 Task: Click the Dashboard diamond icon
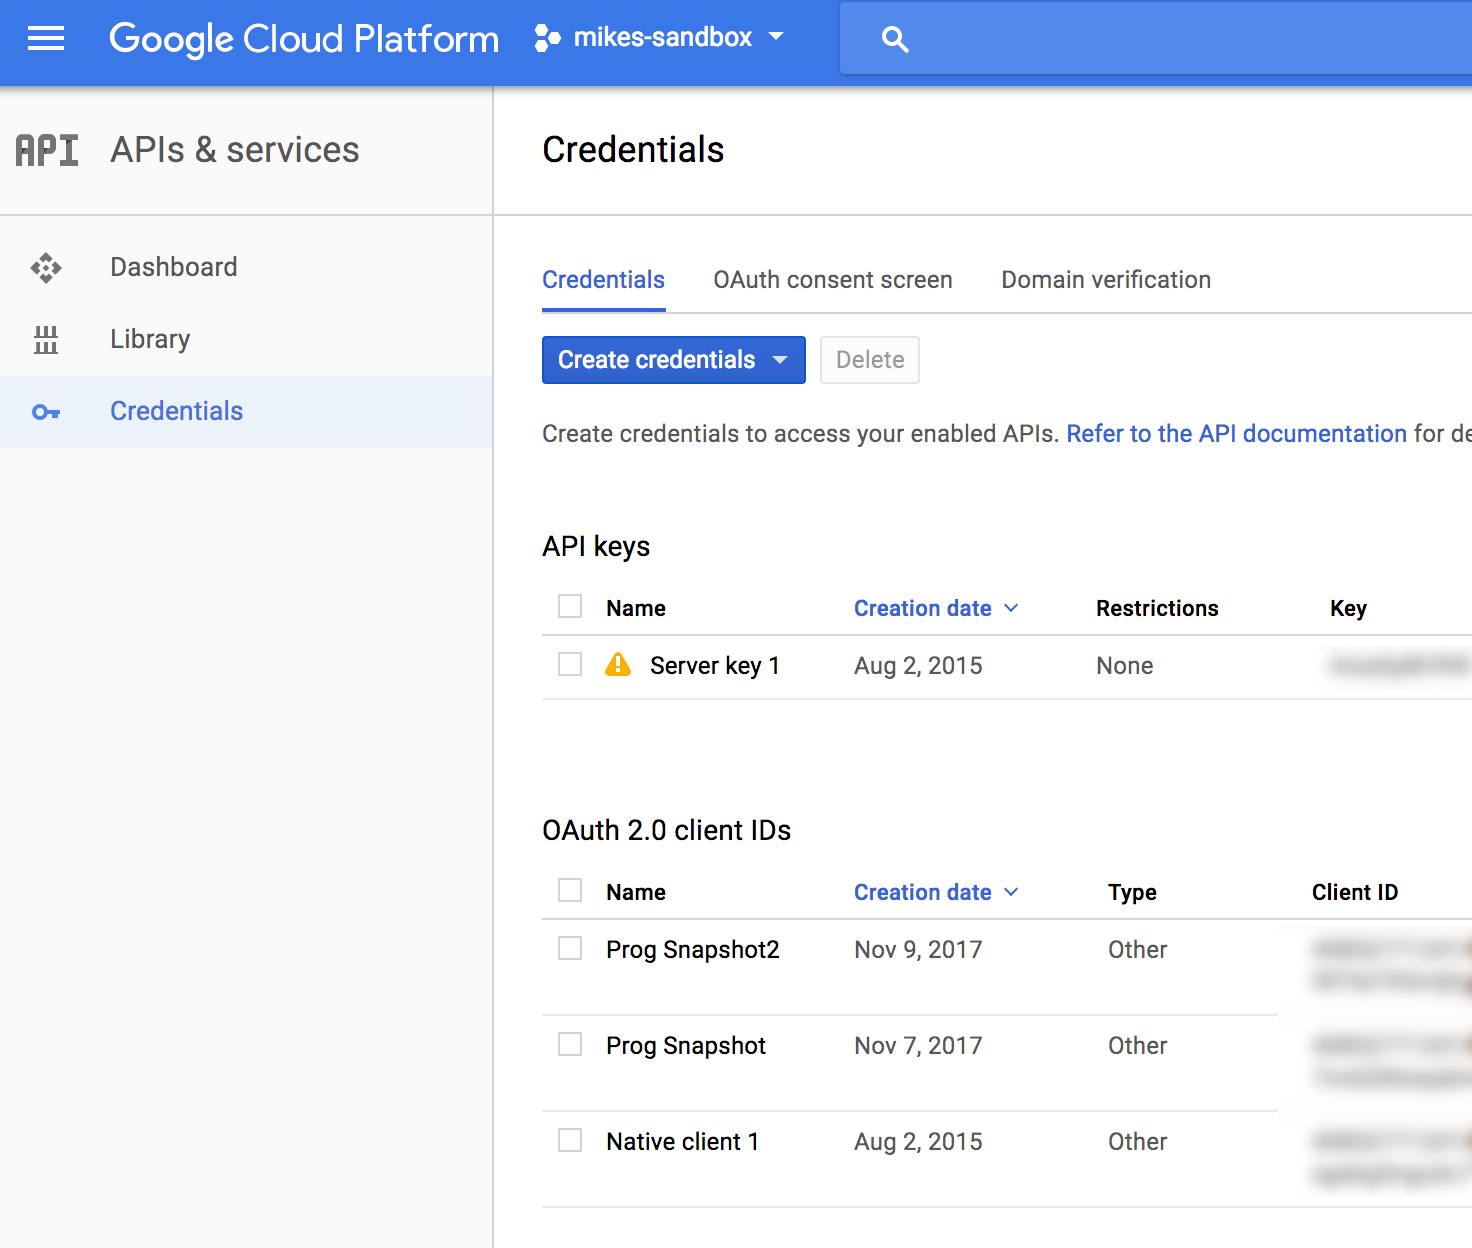[46, 268]
